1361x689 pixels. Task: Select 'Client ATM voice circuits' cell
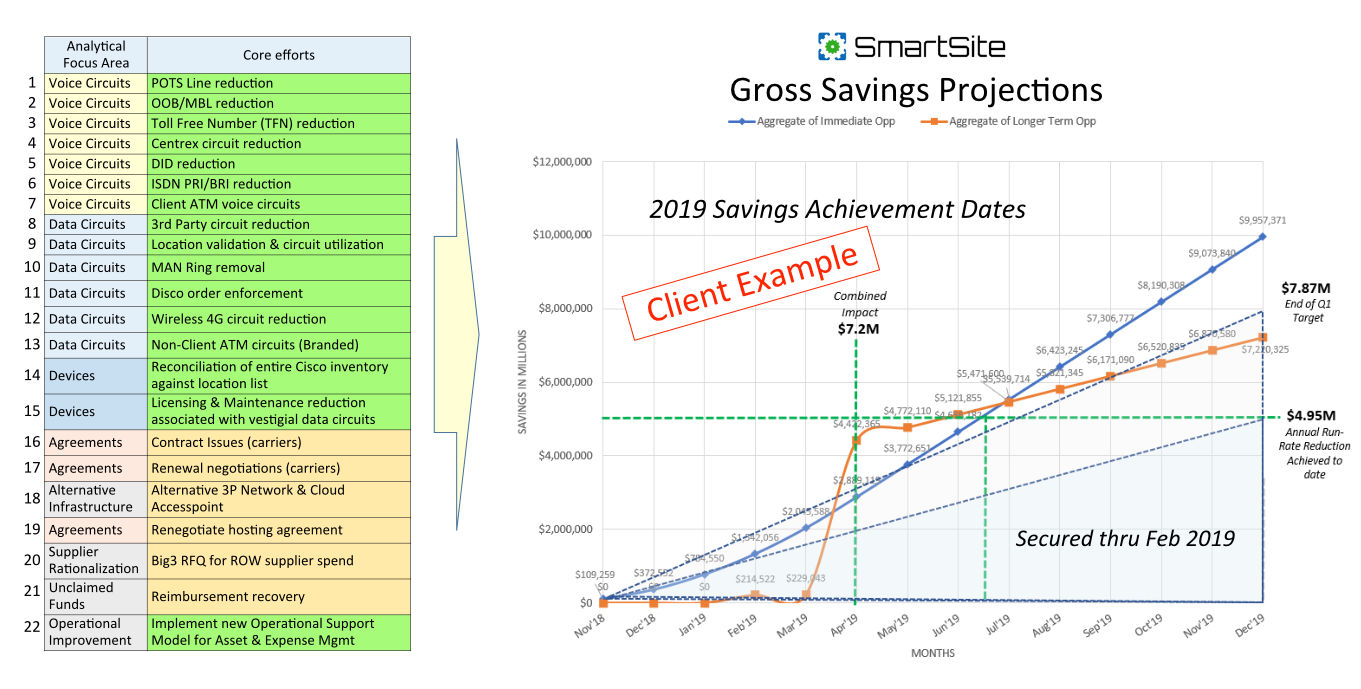tap(279, 204)
